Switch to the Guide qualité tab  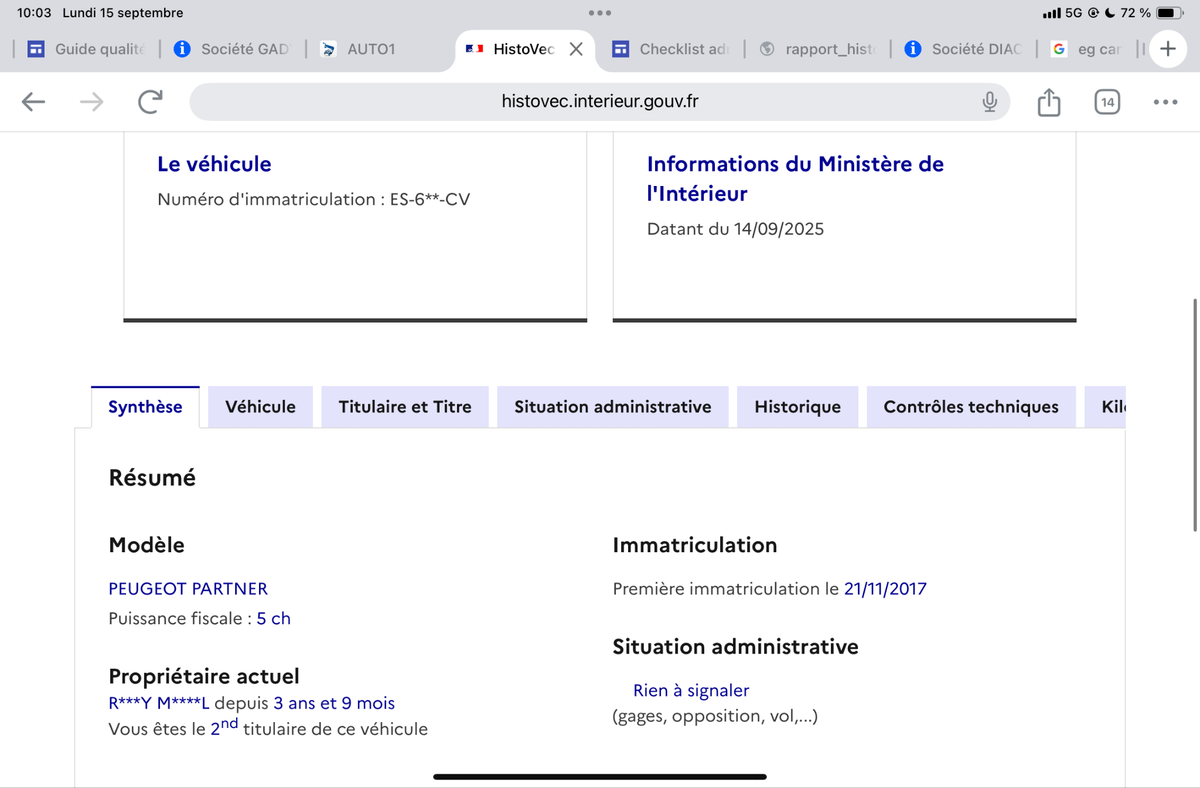[86, 48]
